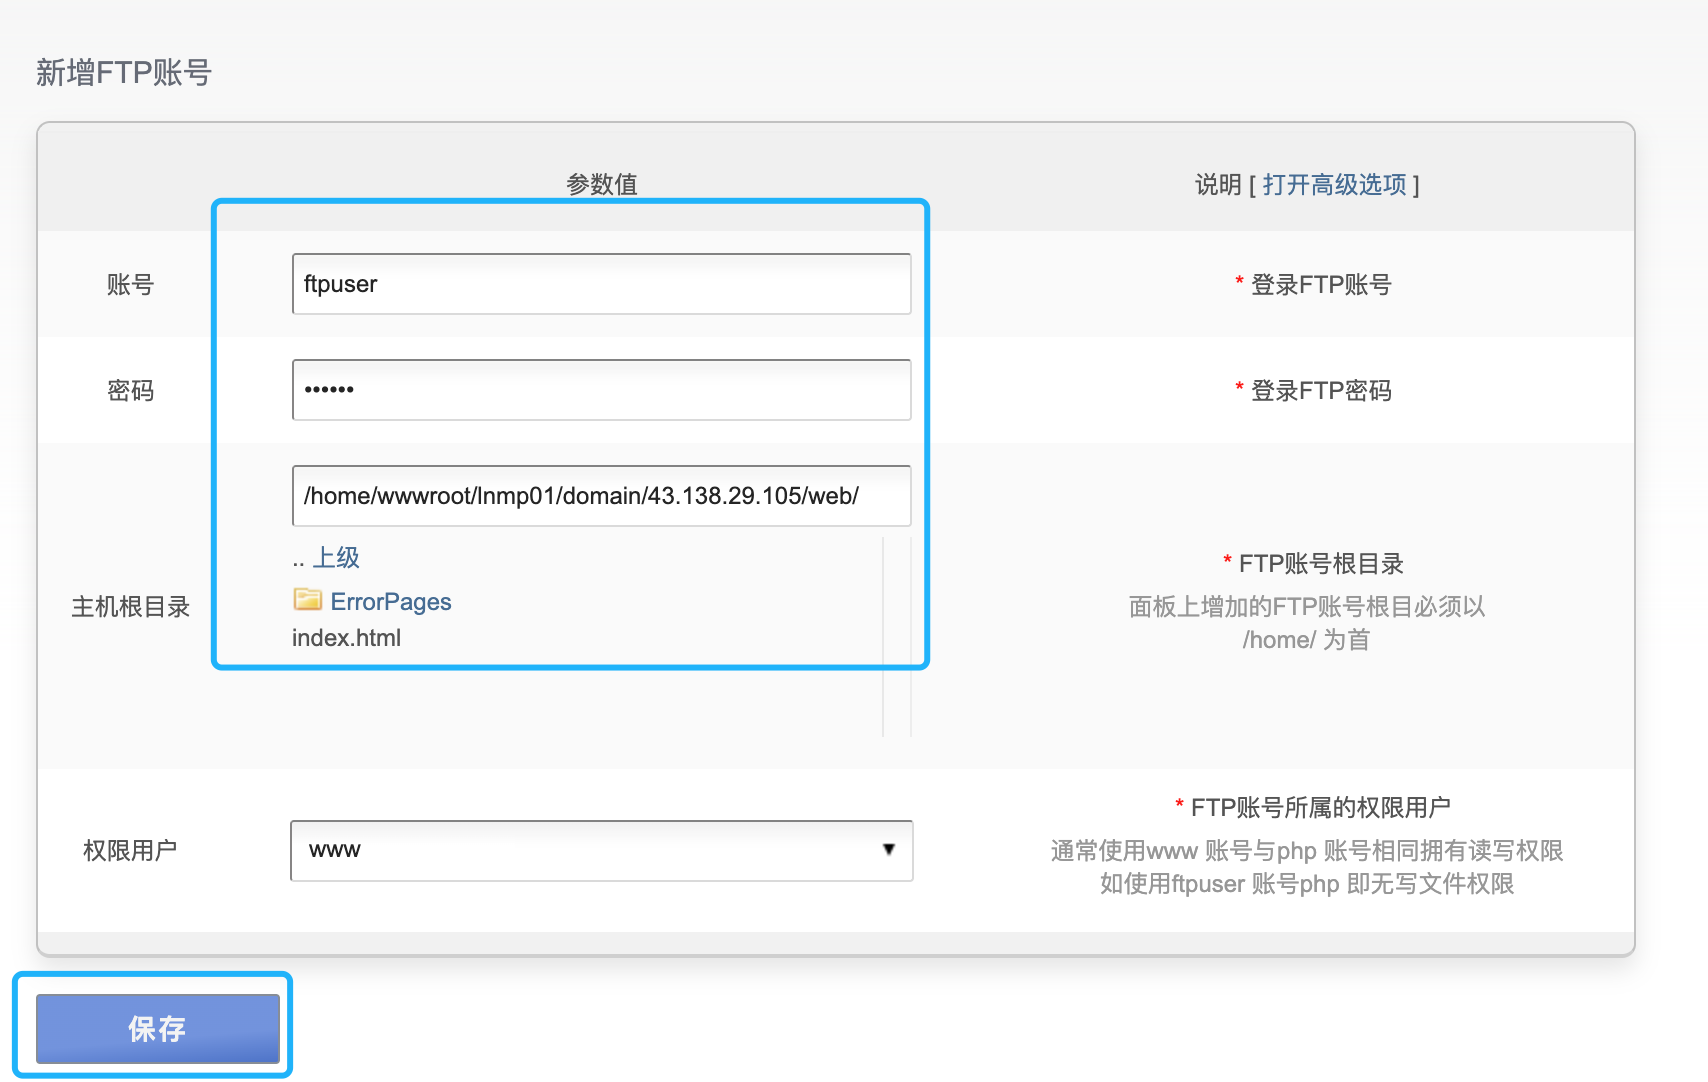Click the 主机根目录 row label
The width and height of the screenshot is (1708, 1082).
[x=131, y=607]
